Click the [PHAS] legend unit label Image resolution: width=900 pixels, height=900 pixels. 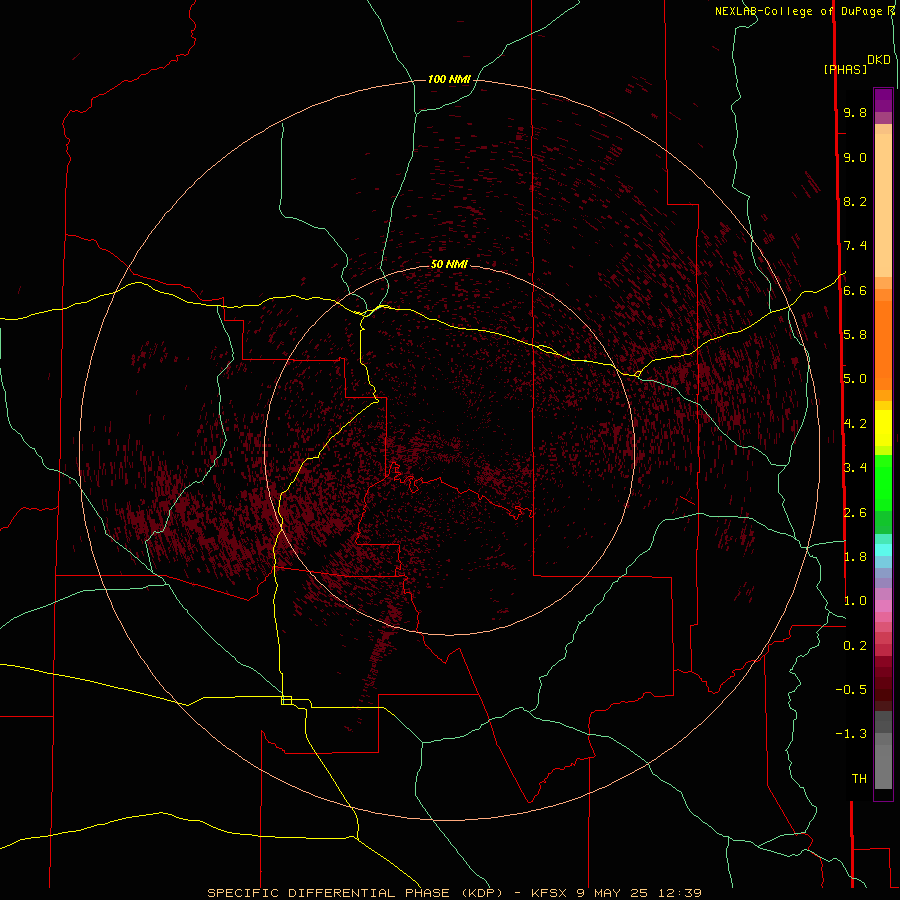tap(845, 69)
